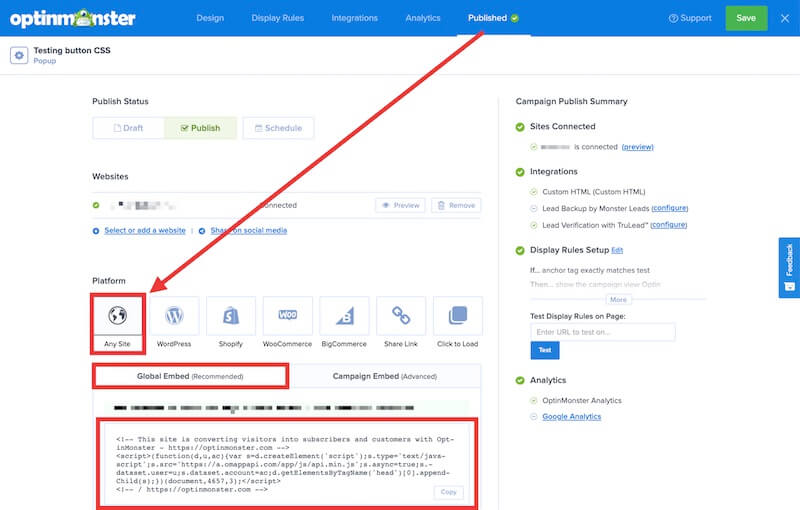
Task: Open Google Analytics link
Action: (571, 417)
